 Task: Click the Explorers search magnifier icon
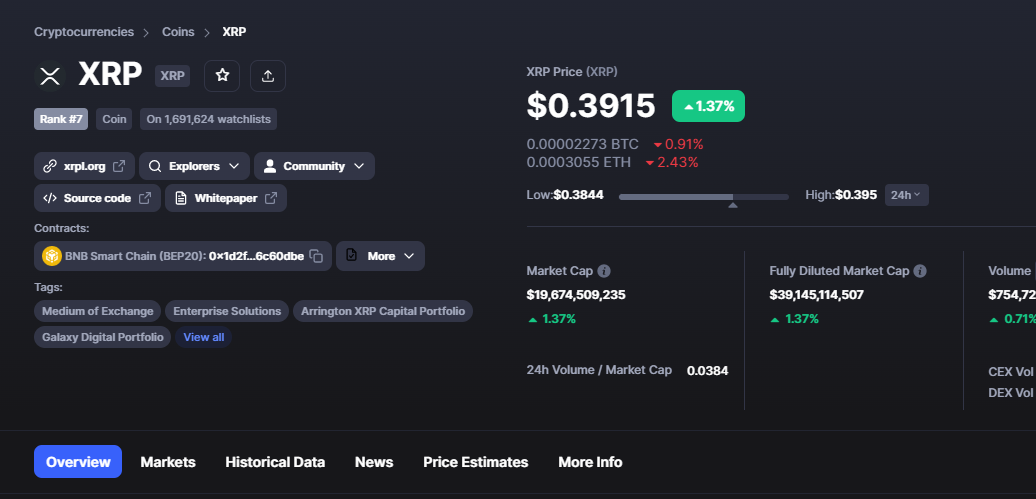pyautogui.click(x=155, y=166)
